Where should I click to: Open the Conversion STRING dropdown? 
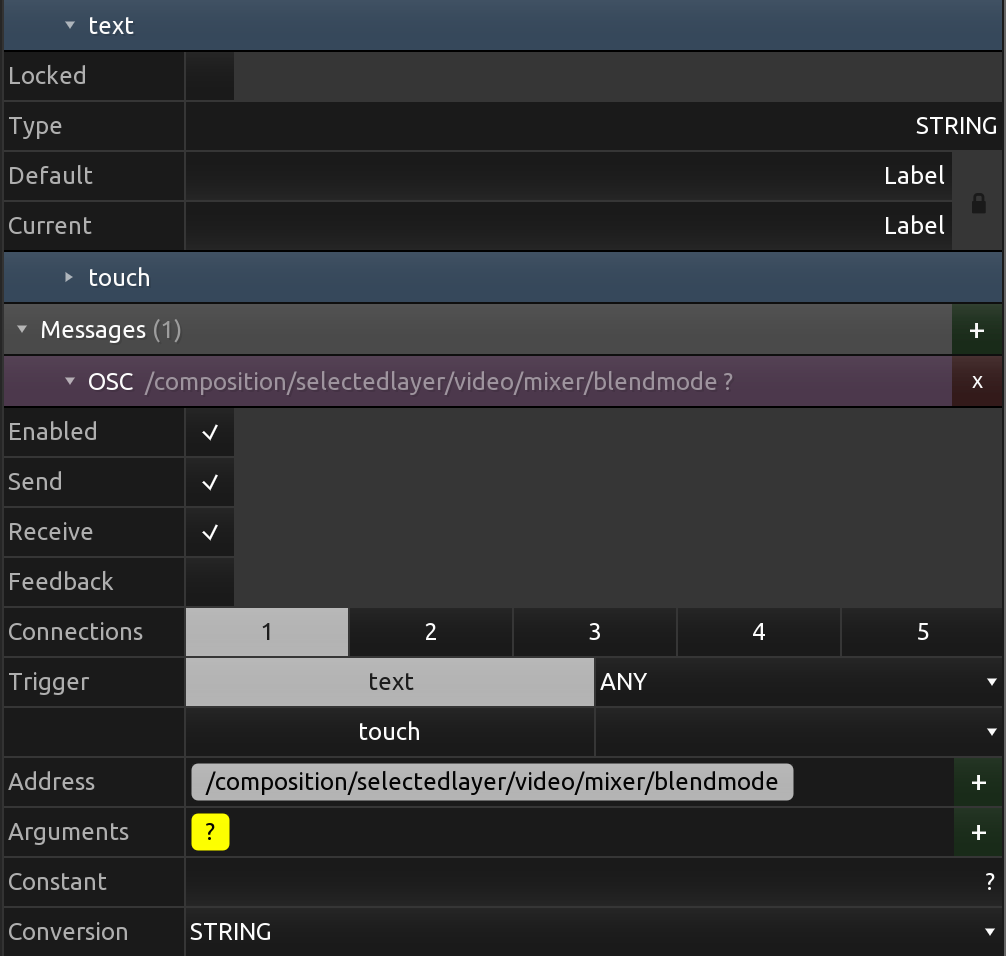(594, 932)
